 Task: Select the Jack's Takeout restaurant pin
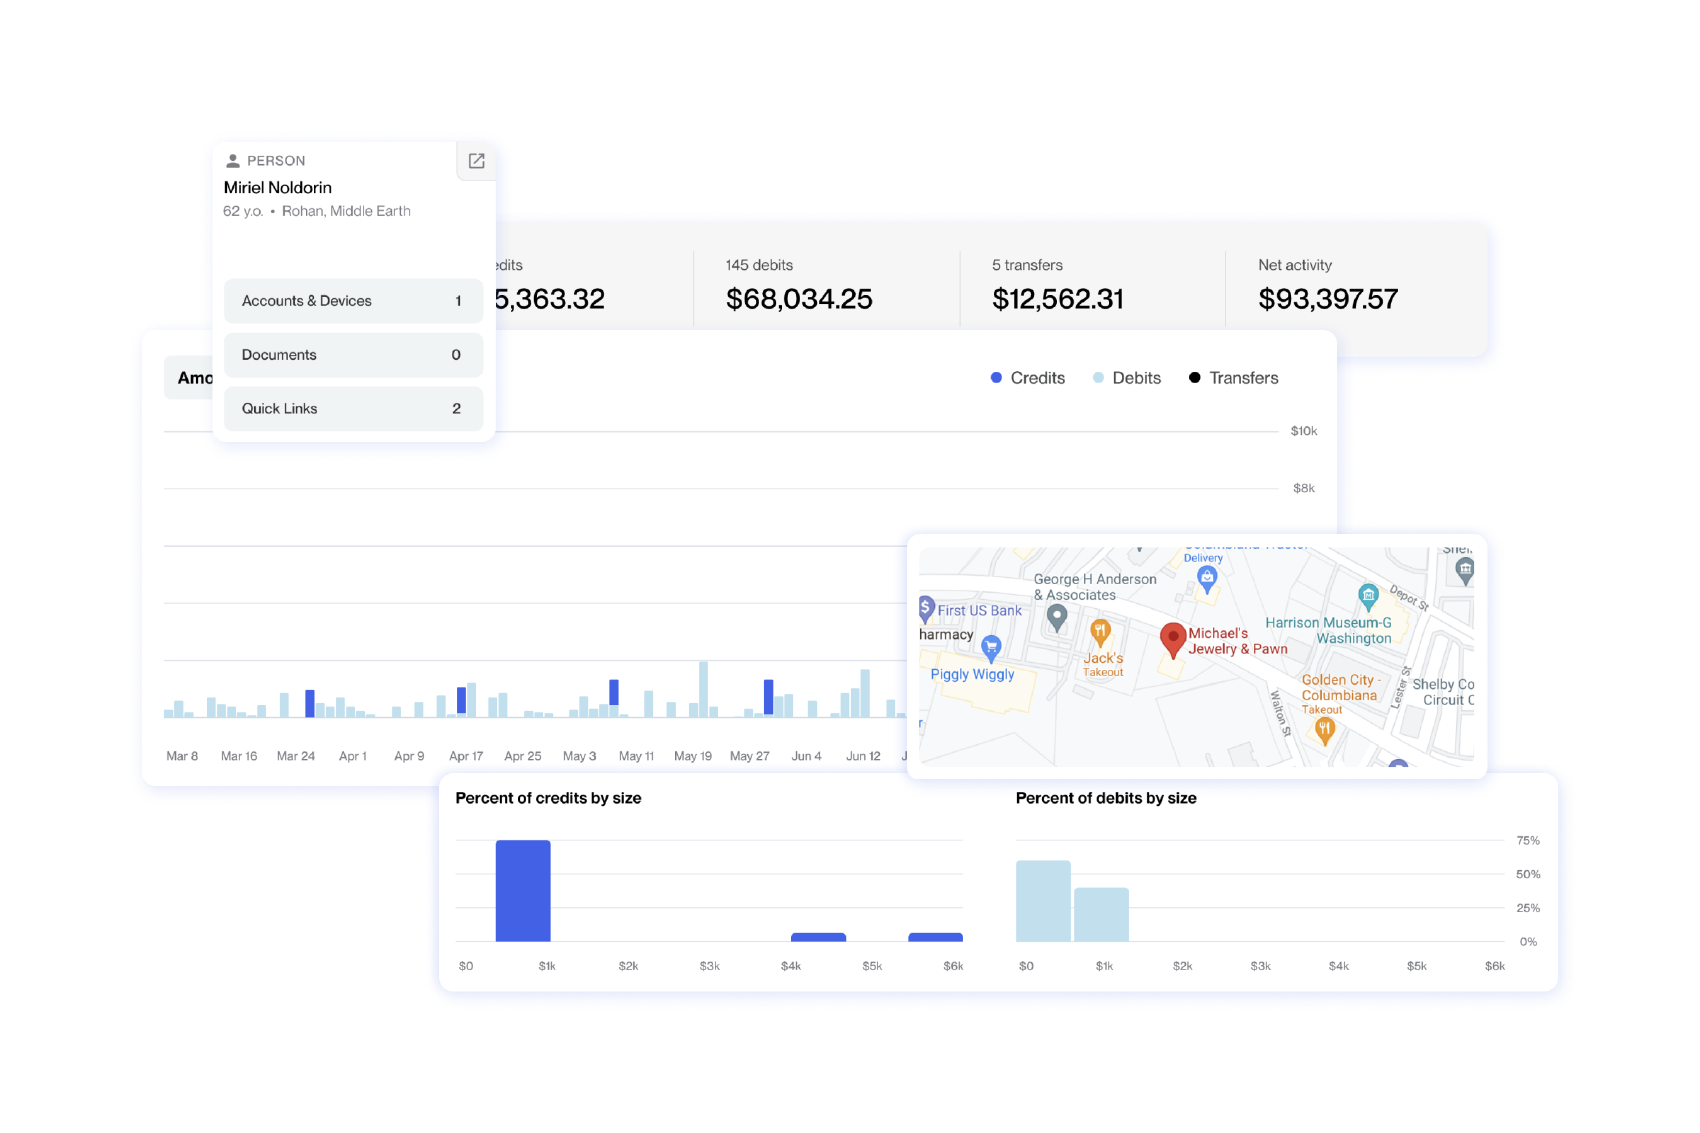[x=1100, y=631]
